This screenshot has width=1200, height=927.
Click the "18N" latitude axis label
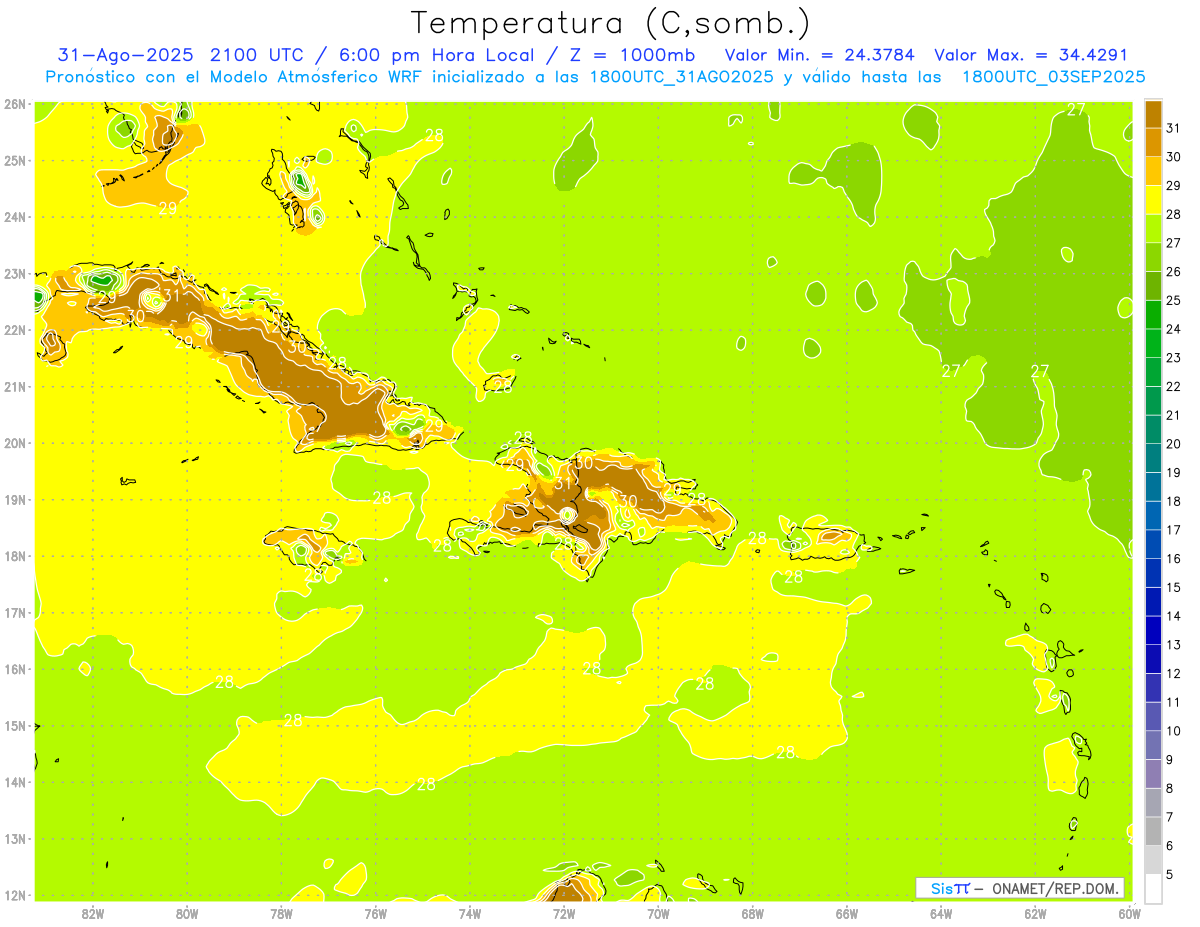[x=15, y=556]
